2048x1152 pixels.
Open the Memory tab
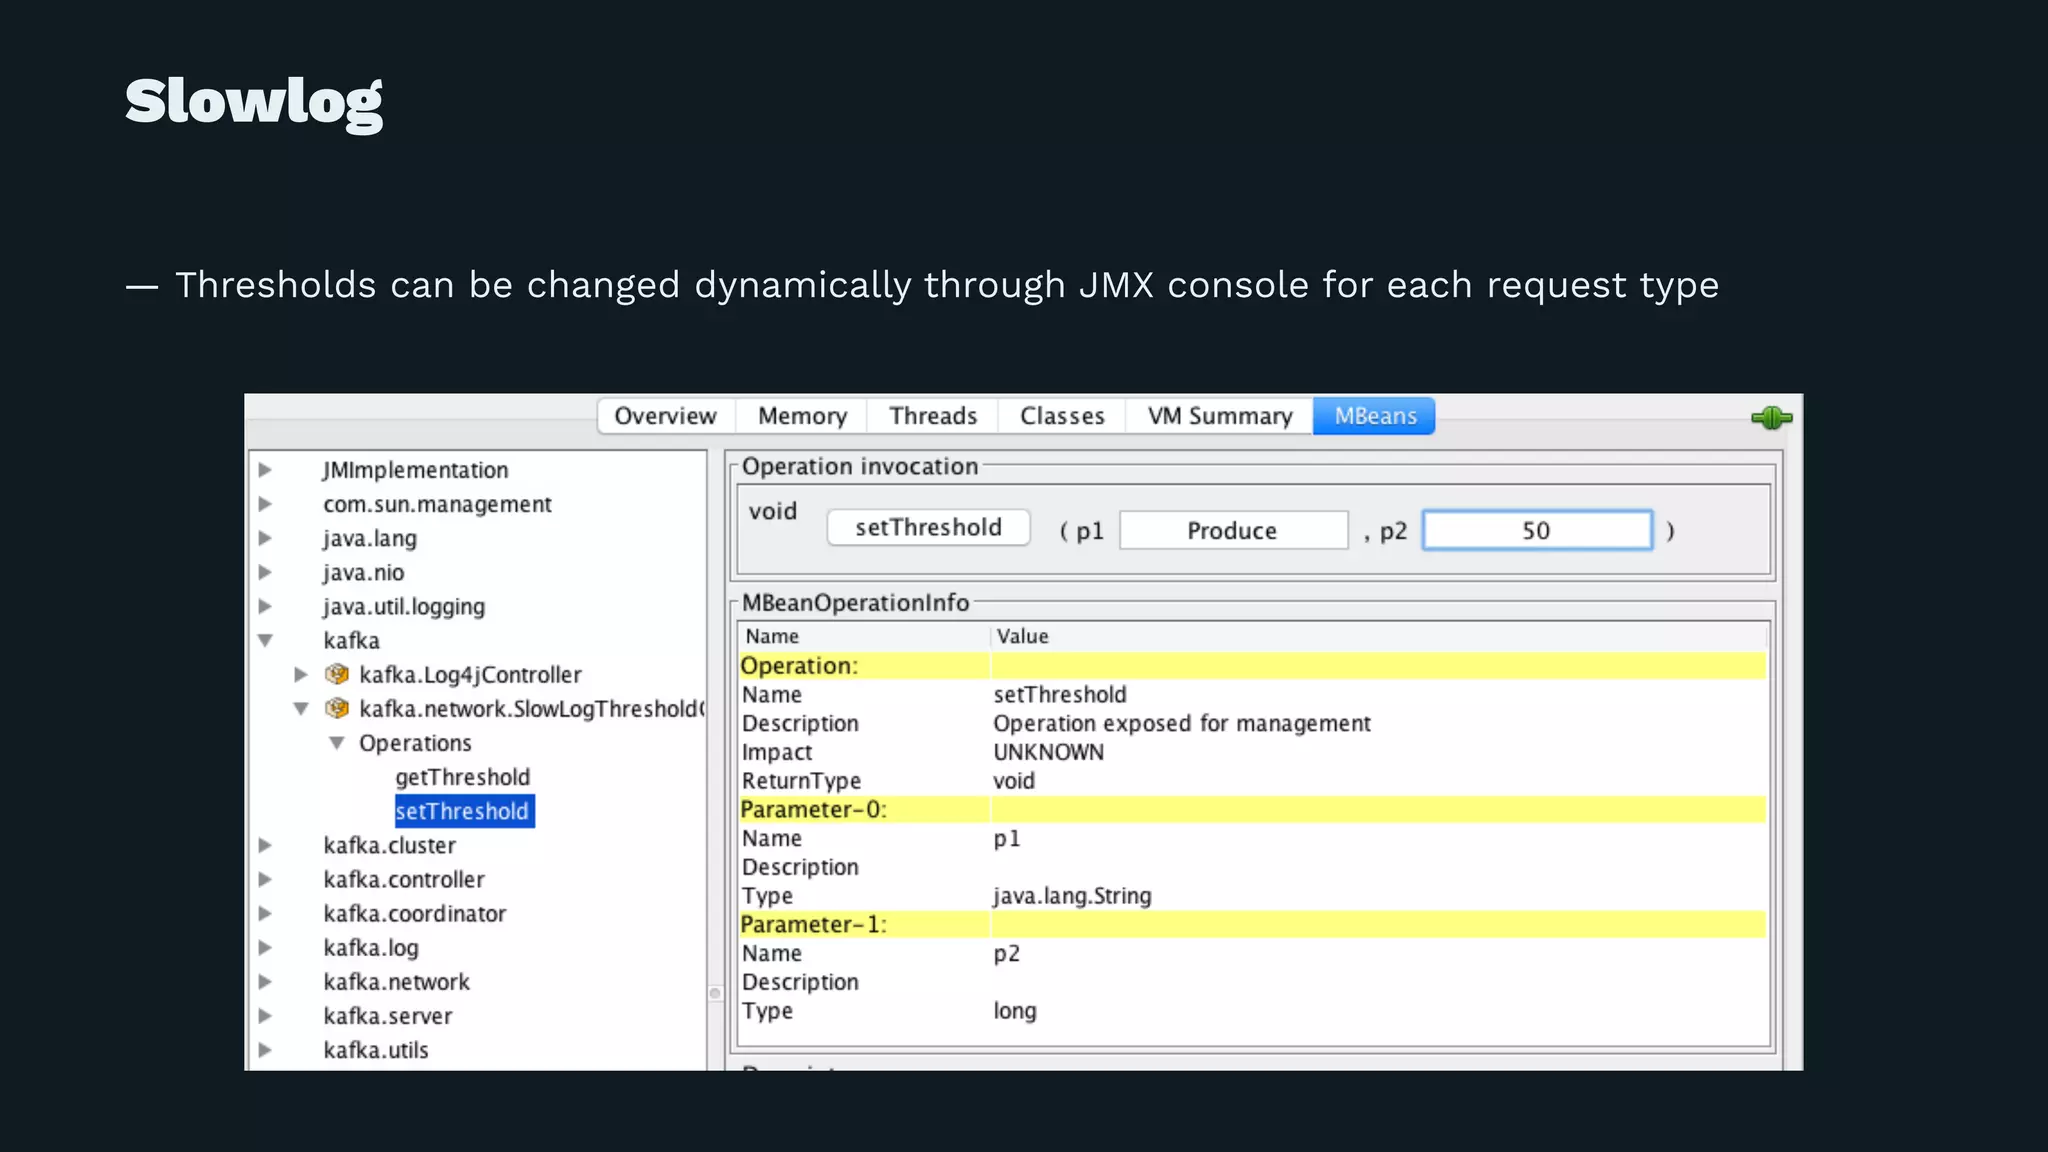pyautogui.click(x=802, y=416)
